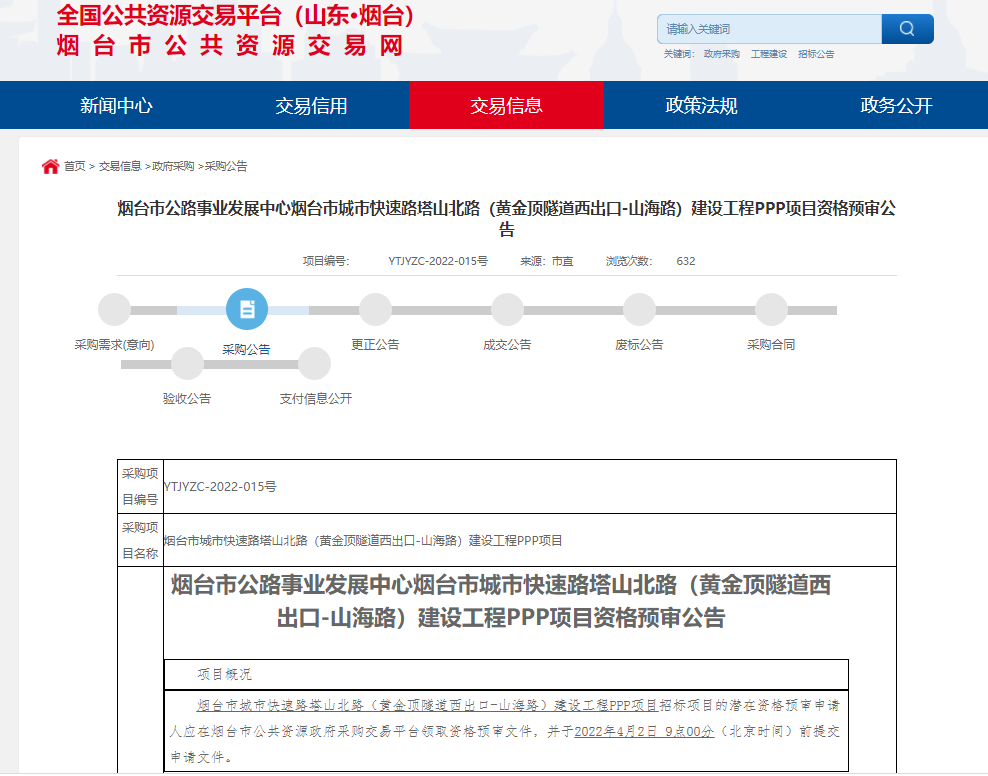The height and width of the screenshot is (776, 988).
Task: Click the red home icon in breadcrumb
Action: [x=50, y=166]
